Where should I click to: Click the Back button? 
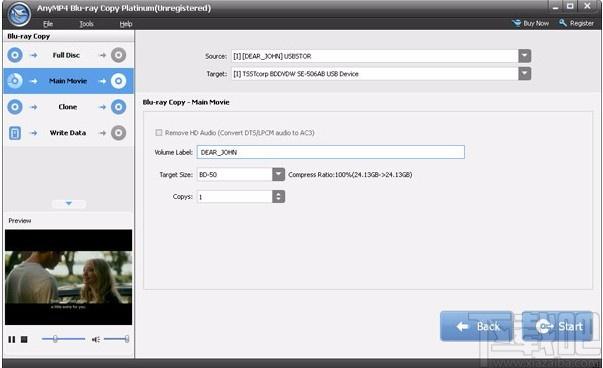click(x=477, y=326)
